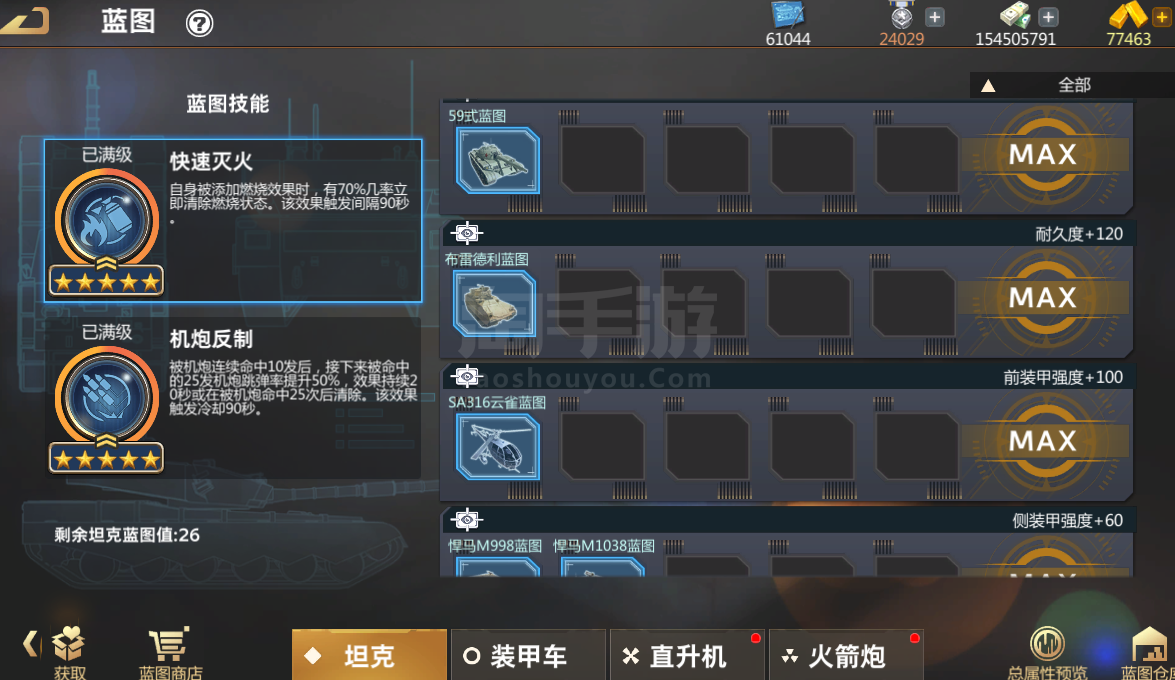Add more gold bars with plus
The width and height of the screenshot is (1175, 680).
1162,17
